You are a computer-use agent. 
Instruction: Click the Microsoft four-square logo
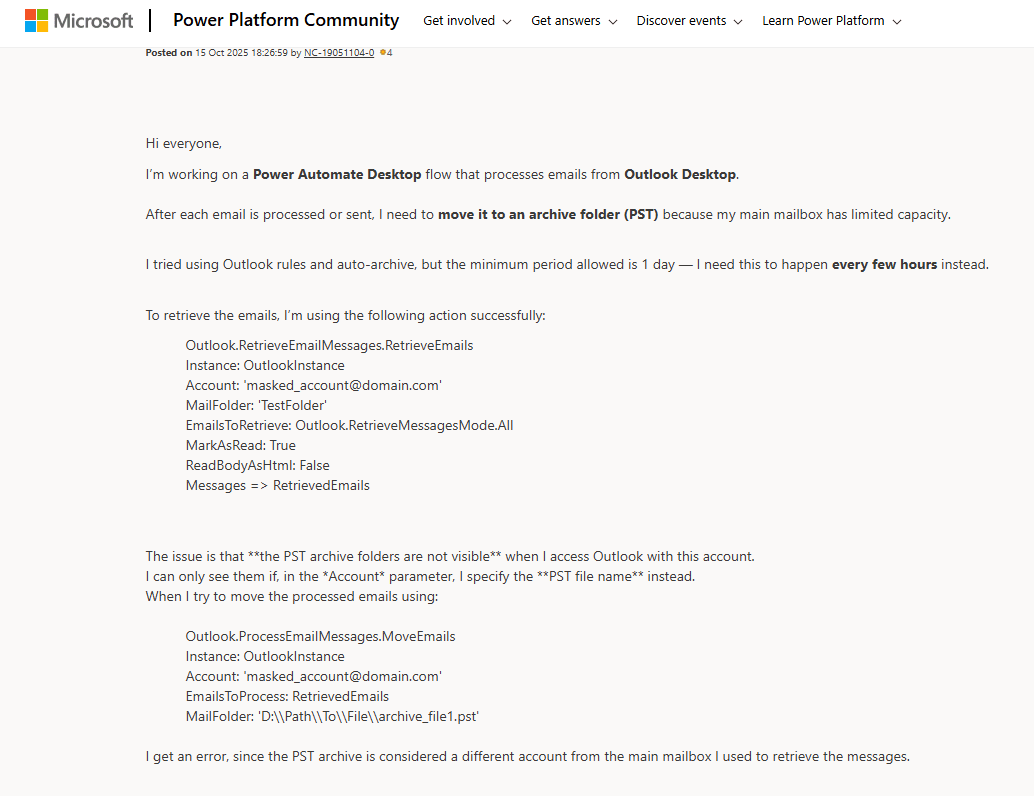37,21
